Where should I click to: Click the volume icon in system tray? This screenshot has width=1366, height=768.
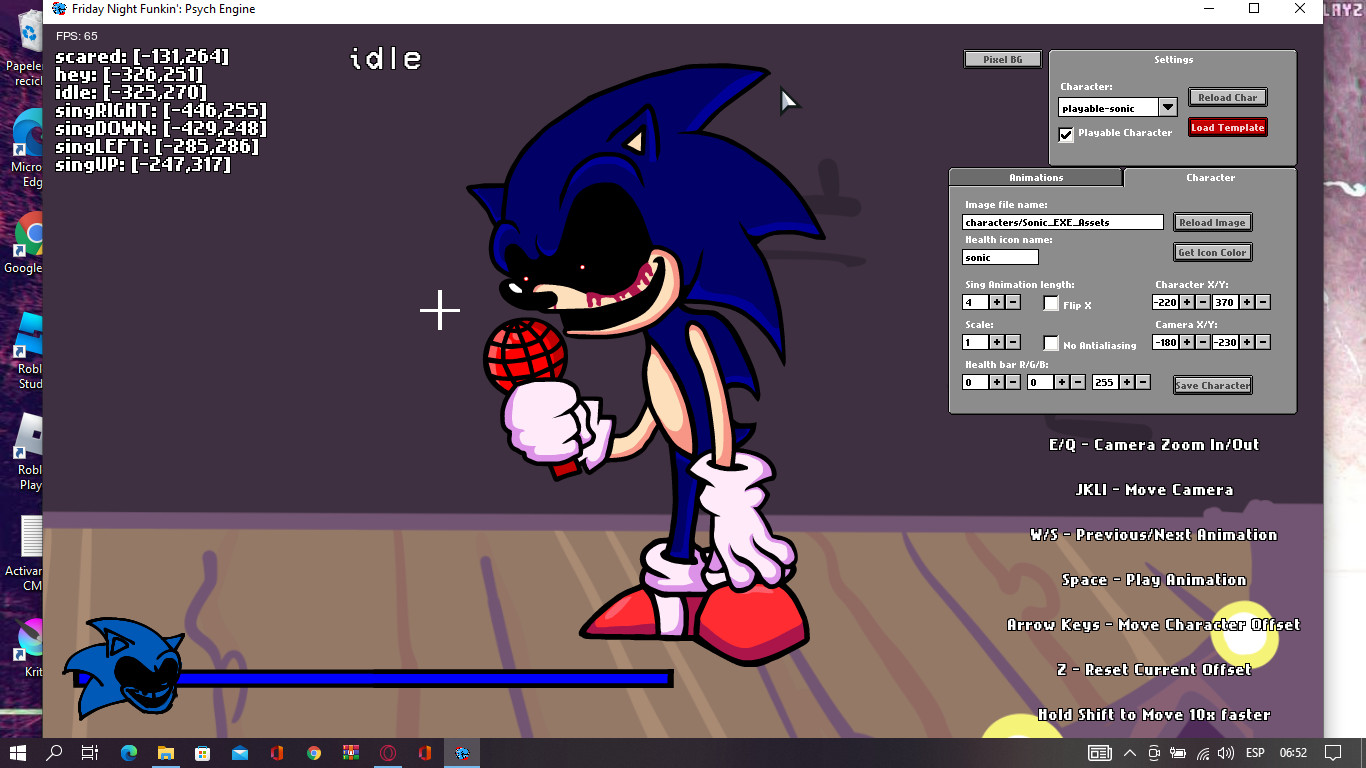[1226, 753]
